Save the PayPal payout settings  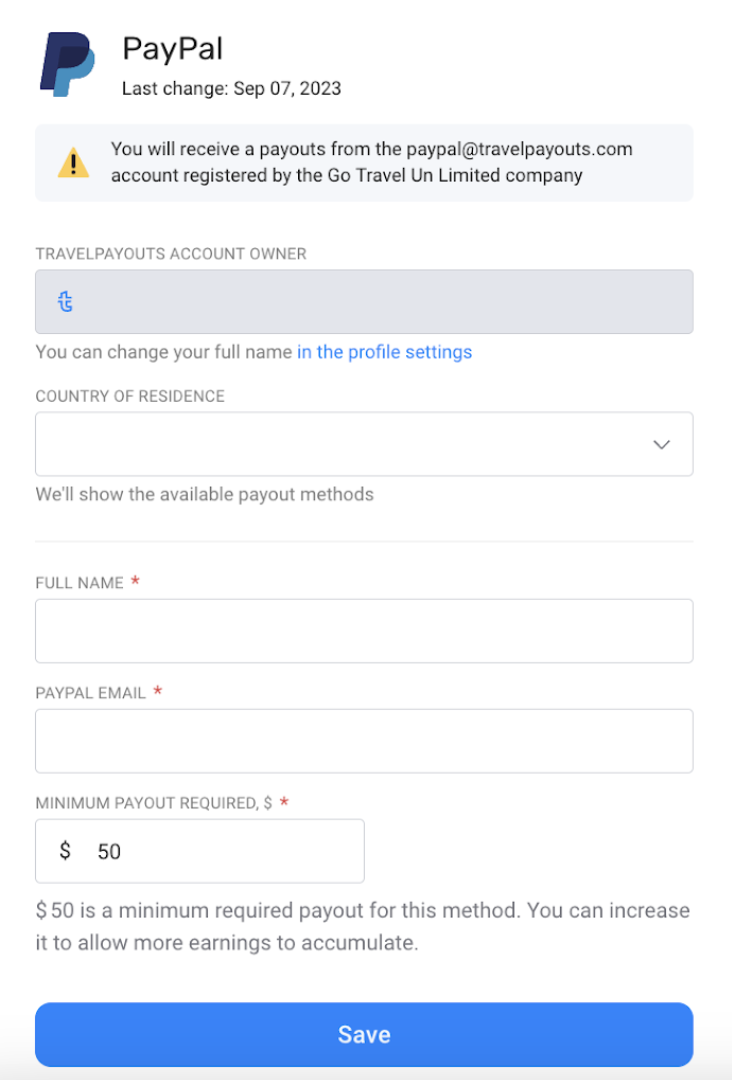pos(364,1035)
